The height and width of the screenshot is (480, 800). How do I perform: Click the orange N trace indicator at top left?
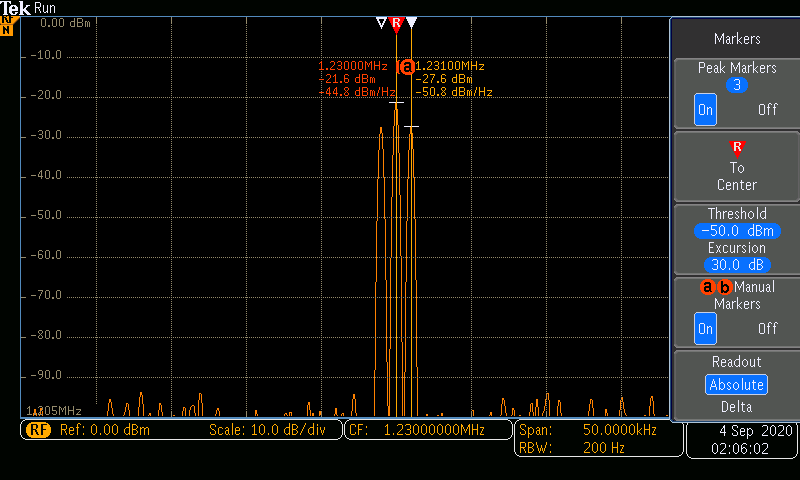[x=7, y=30]
